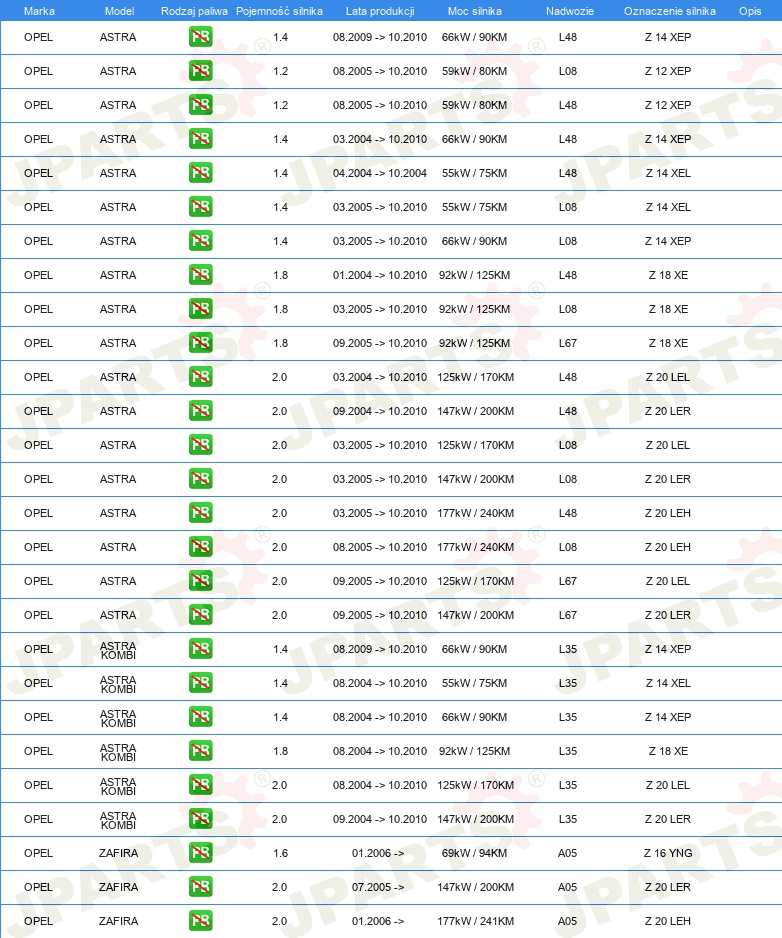Image resolution: width=782 pixels, height=938 pixels.
Task: Select 92kW / 125KM in L08 row
Action: click(x=474, y=309)
